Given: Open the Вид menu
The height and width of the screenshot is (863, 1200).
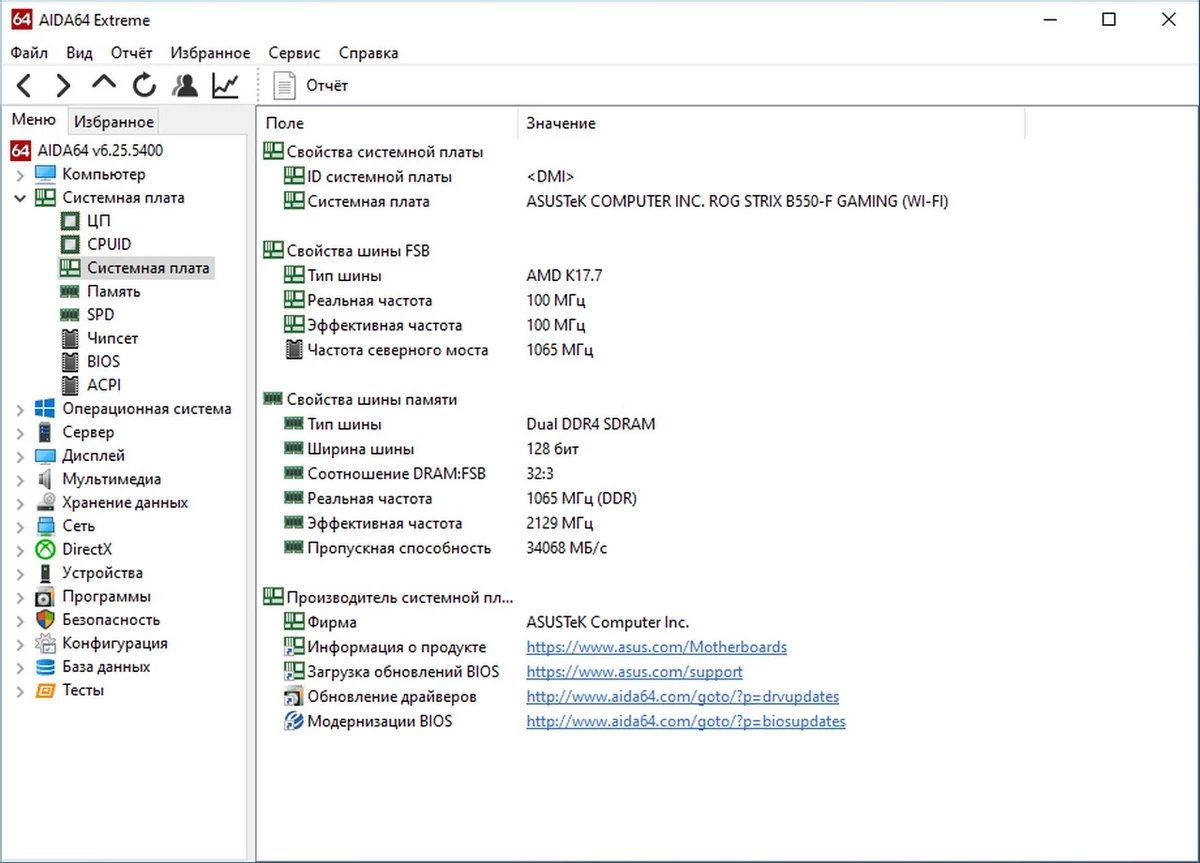Looking at the screenshot, I should pyautogui.click(x=80, y=53).
